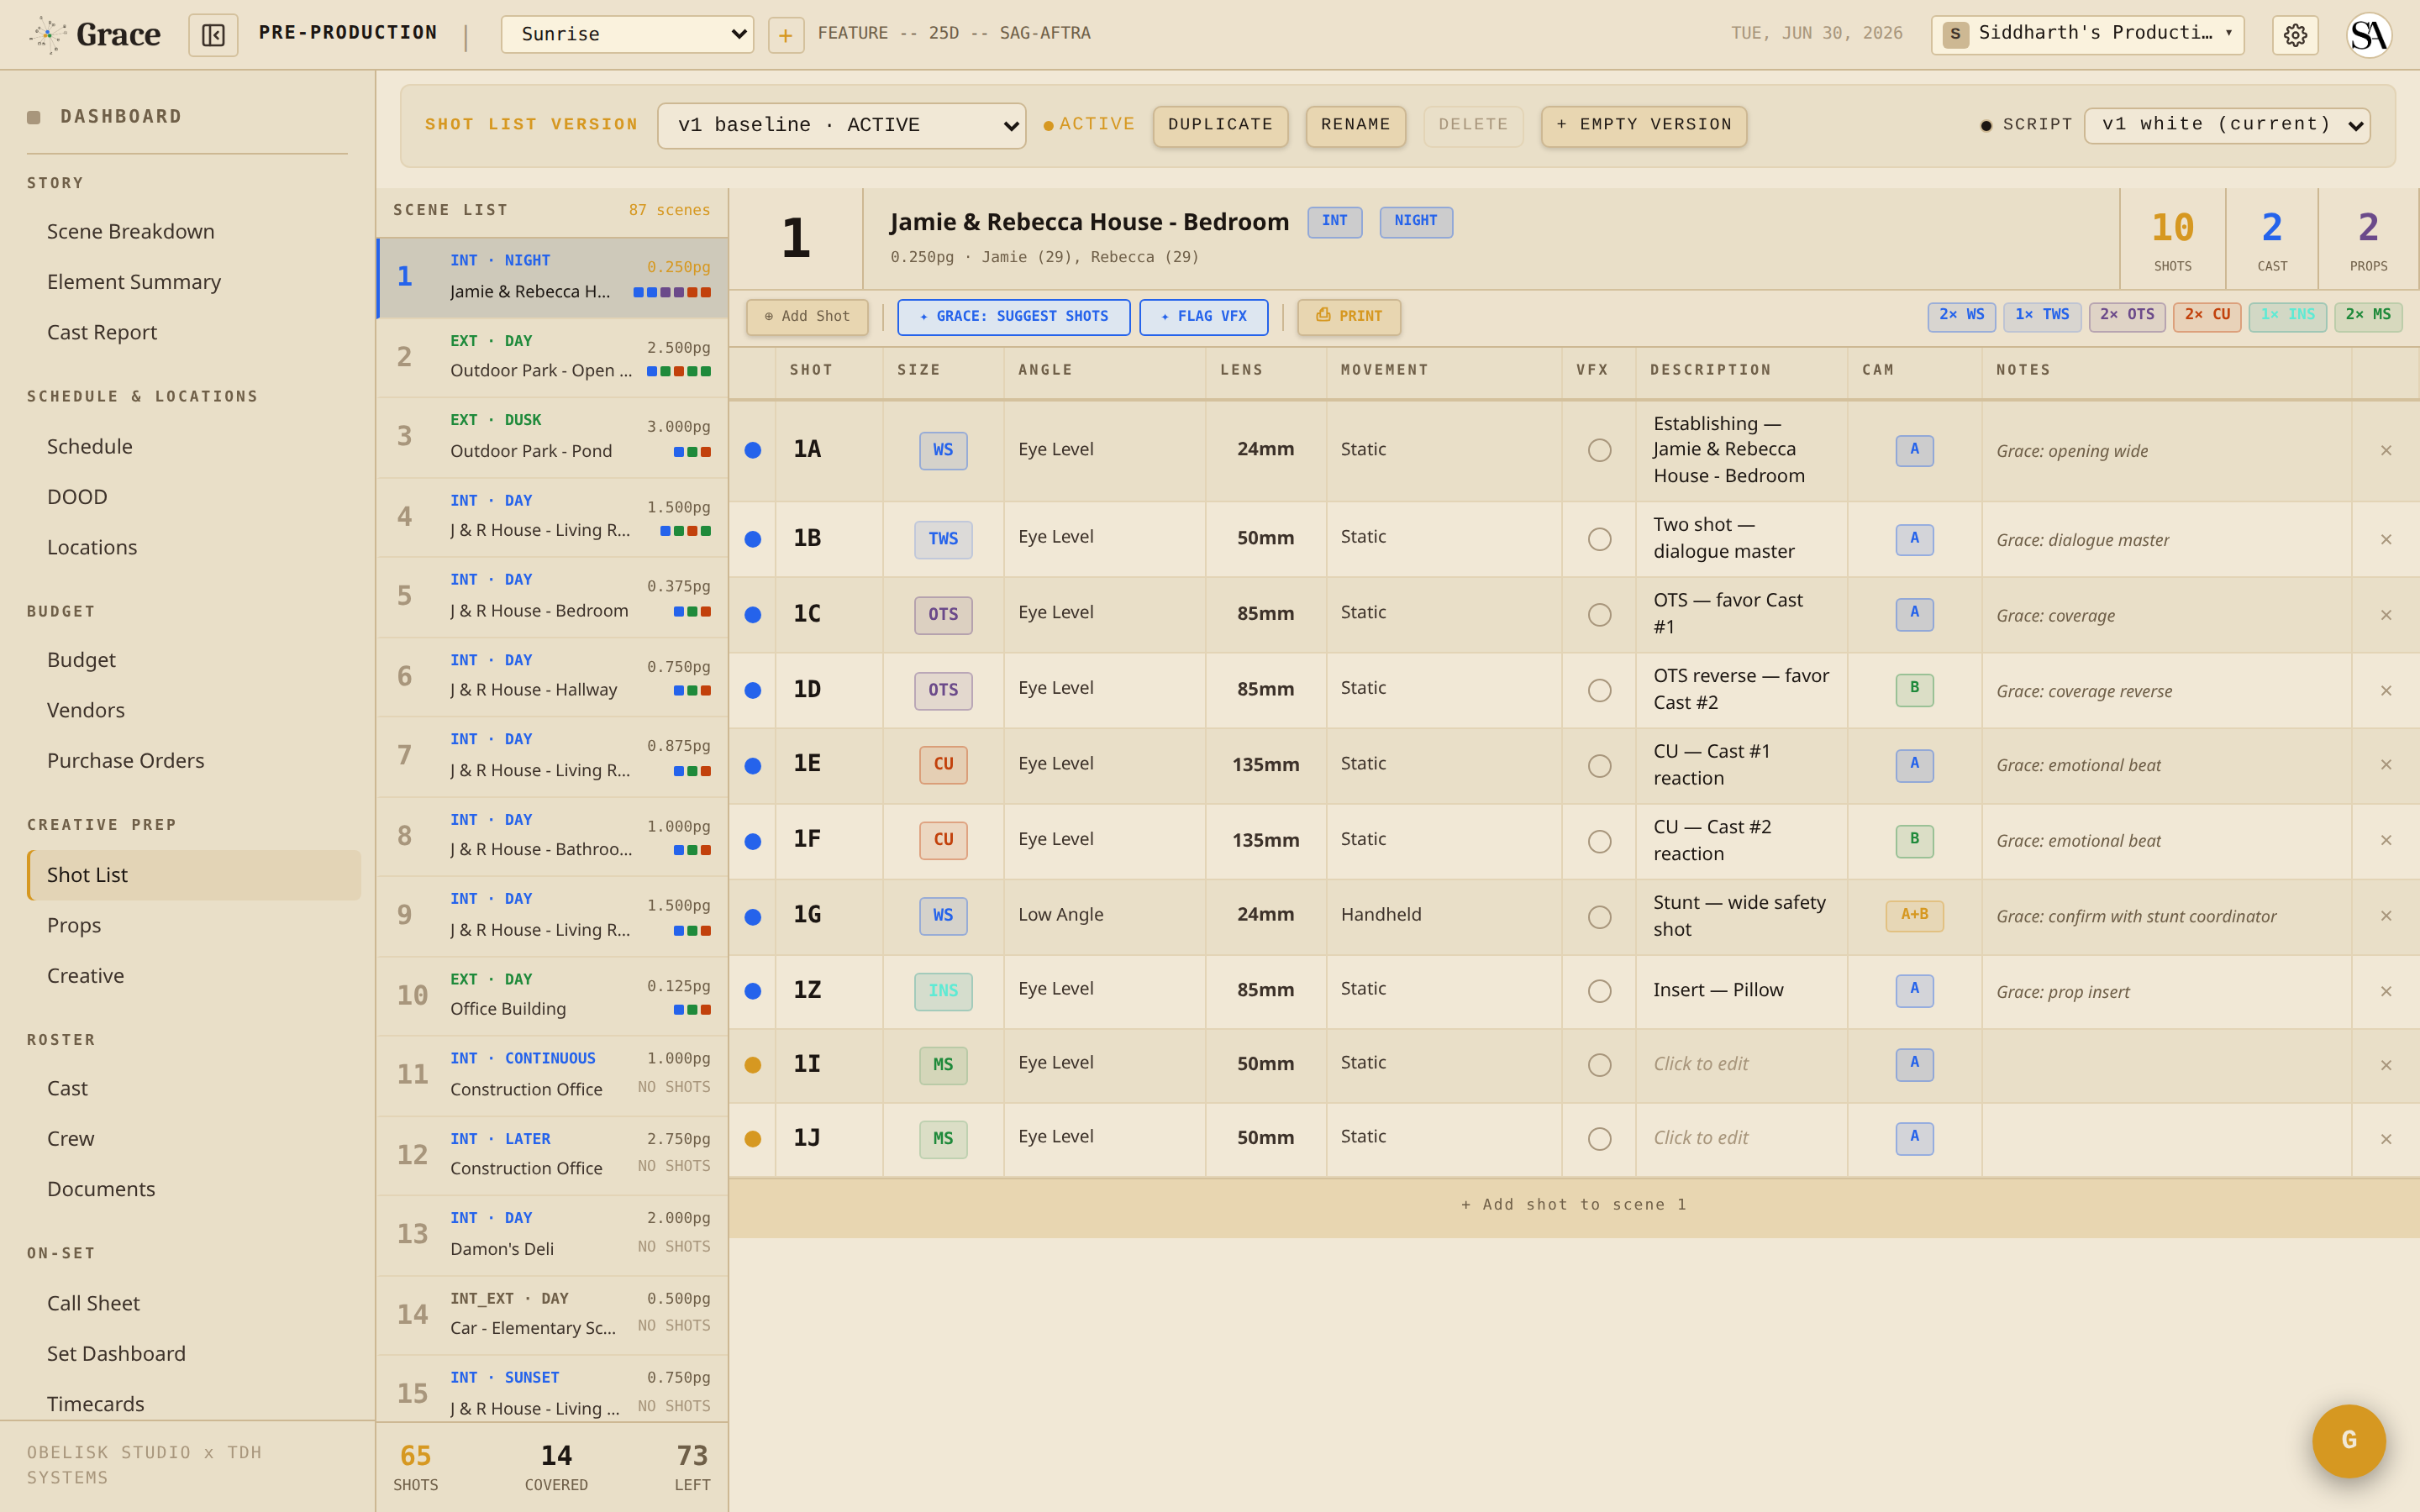Remove shot 1J using the X icon

(2386, 1139)
